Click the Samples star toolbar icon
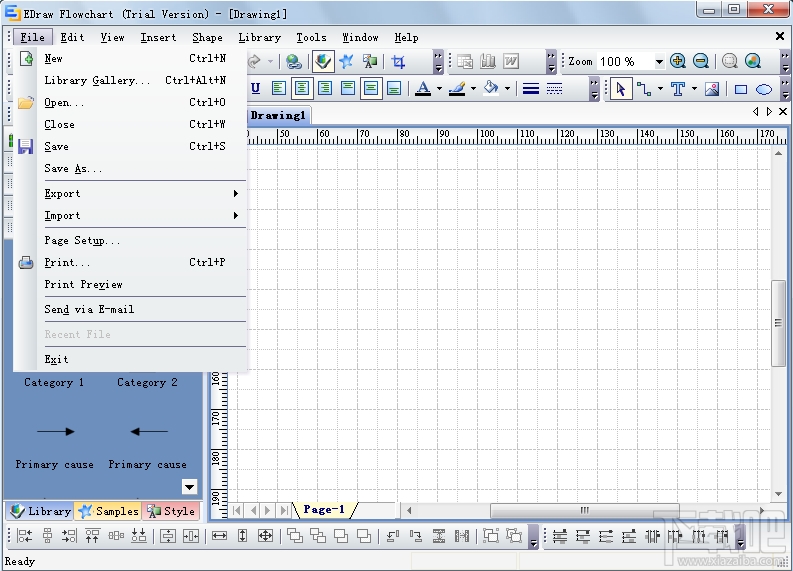 click(346, 62)
